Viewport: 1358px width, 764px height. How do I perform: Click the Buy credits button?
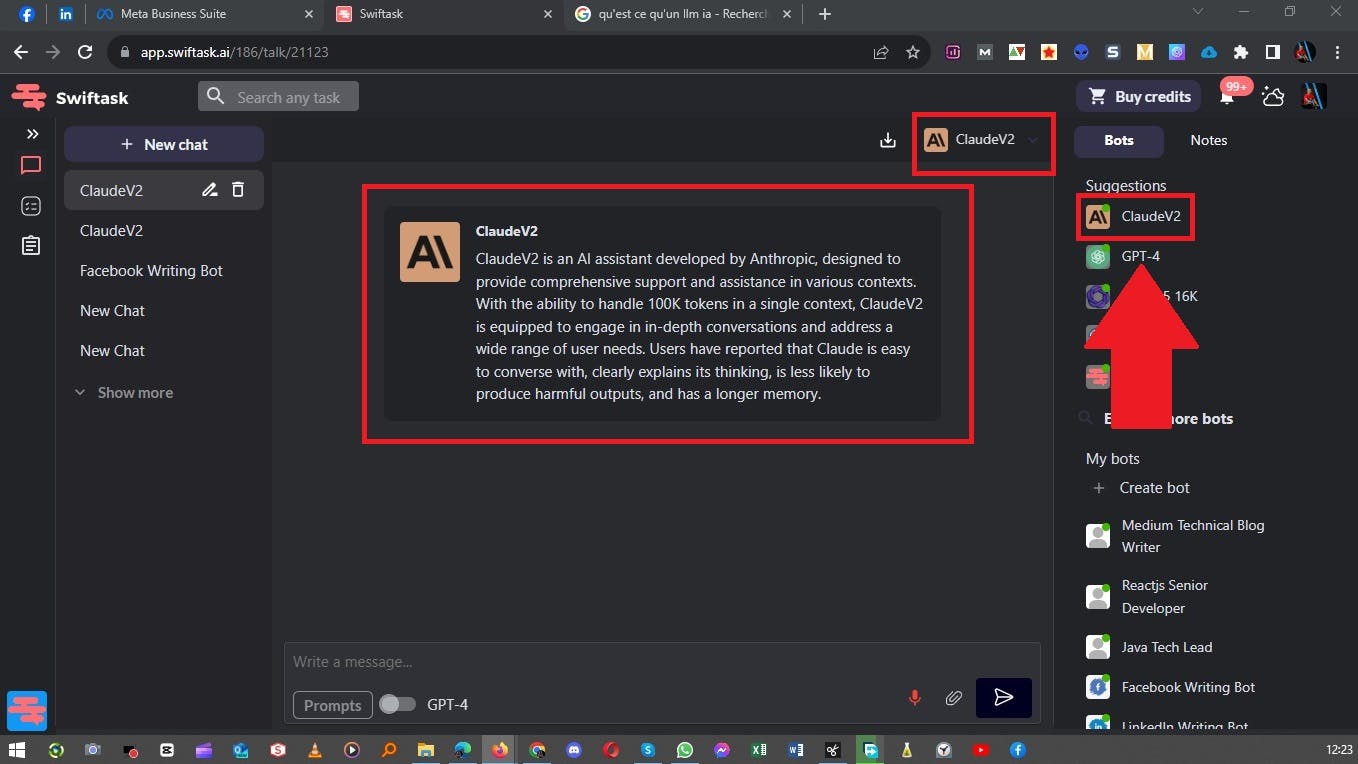coord(1139,97)
